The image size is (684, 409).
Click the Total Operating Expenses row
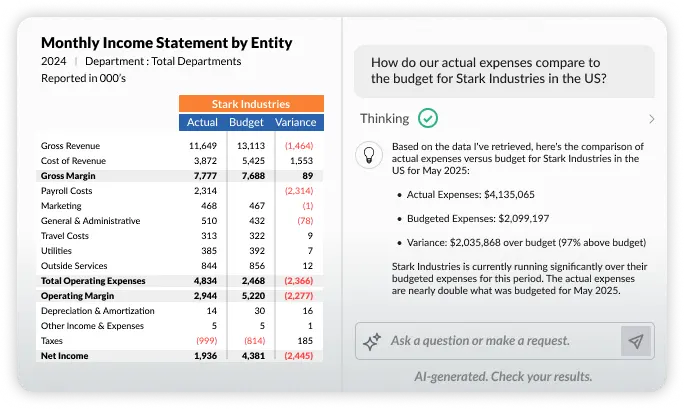point(93,281)
